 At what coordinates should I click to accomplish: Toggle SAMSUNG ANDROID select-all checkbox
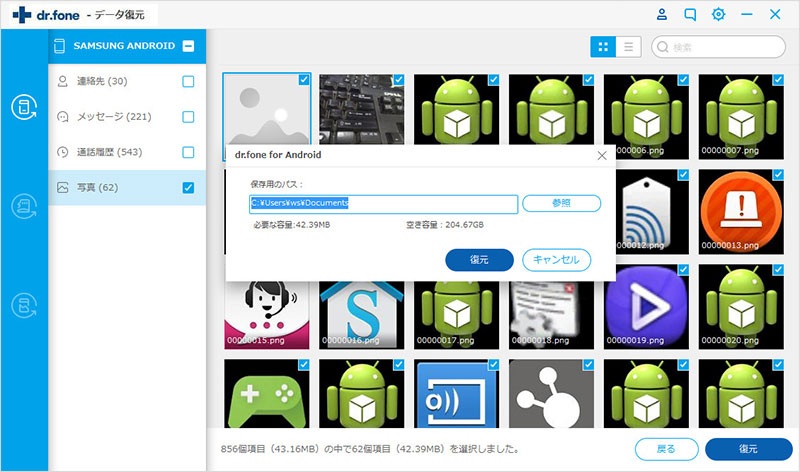(x=188, y=46)
